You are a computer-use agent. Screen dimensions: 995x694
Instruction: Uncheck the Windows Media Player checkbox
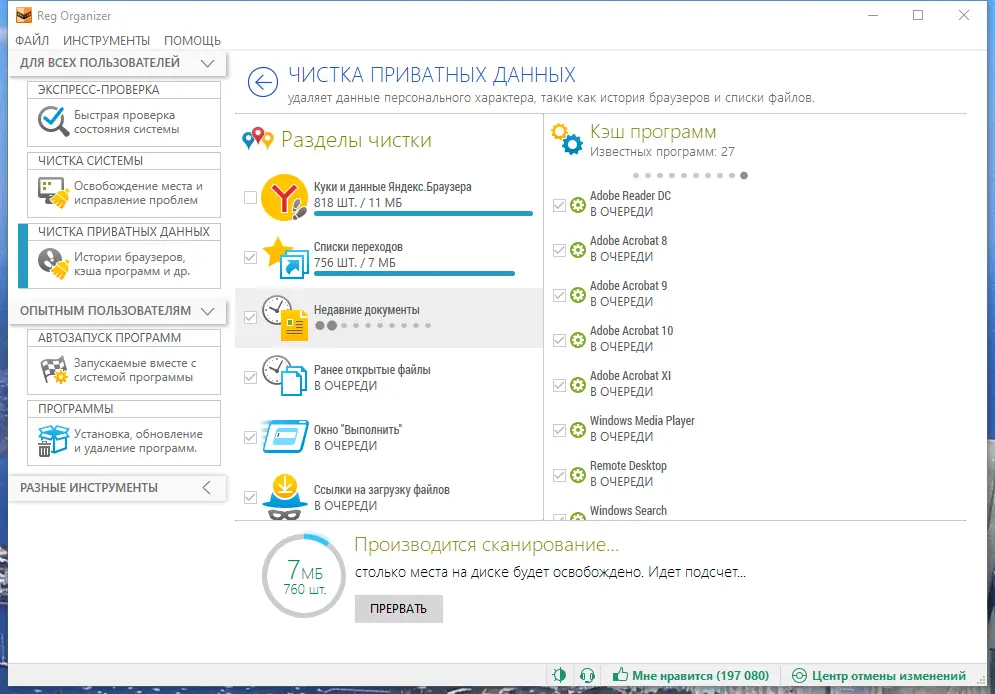point(559,430)
